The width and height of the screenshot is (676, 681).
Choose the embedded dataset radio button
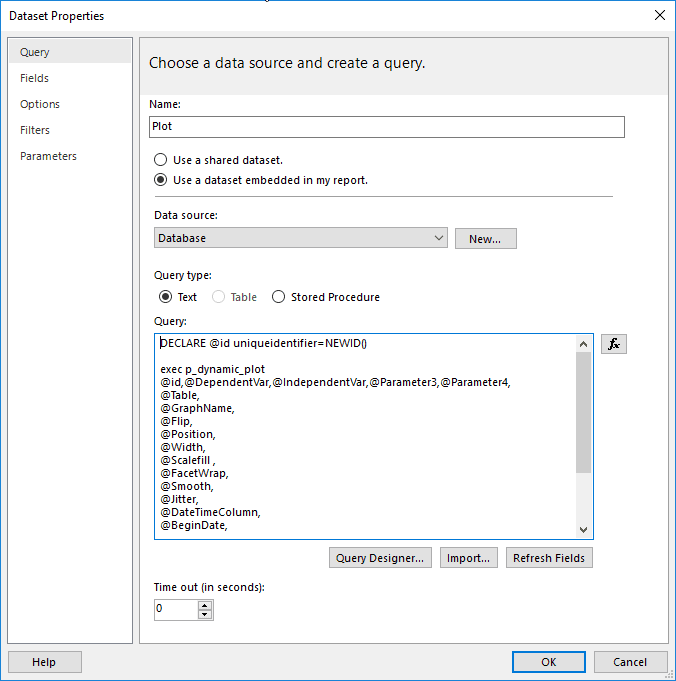click(x=160, y=181)
